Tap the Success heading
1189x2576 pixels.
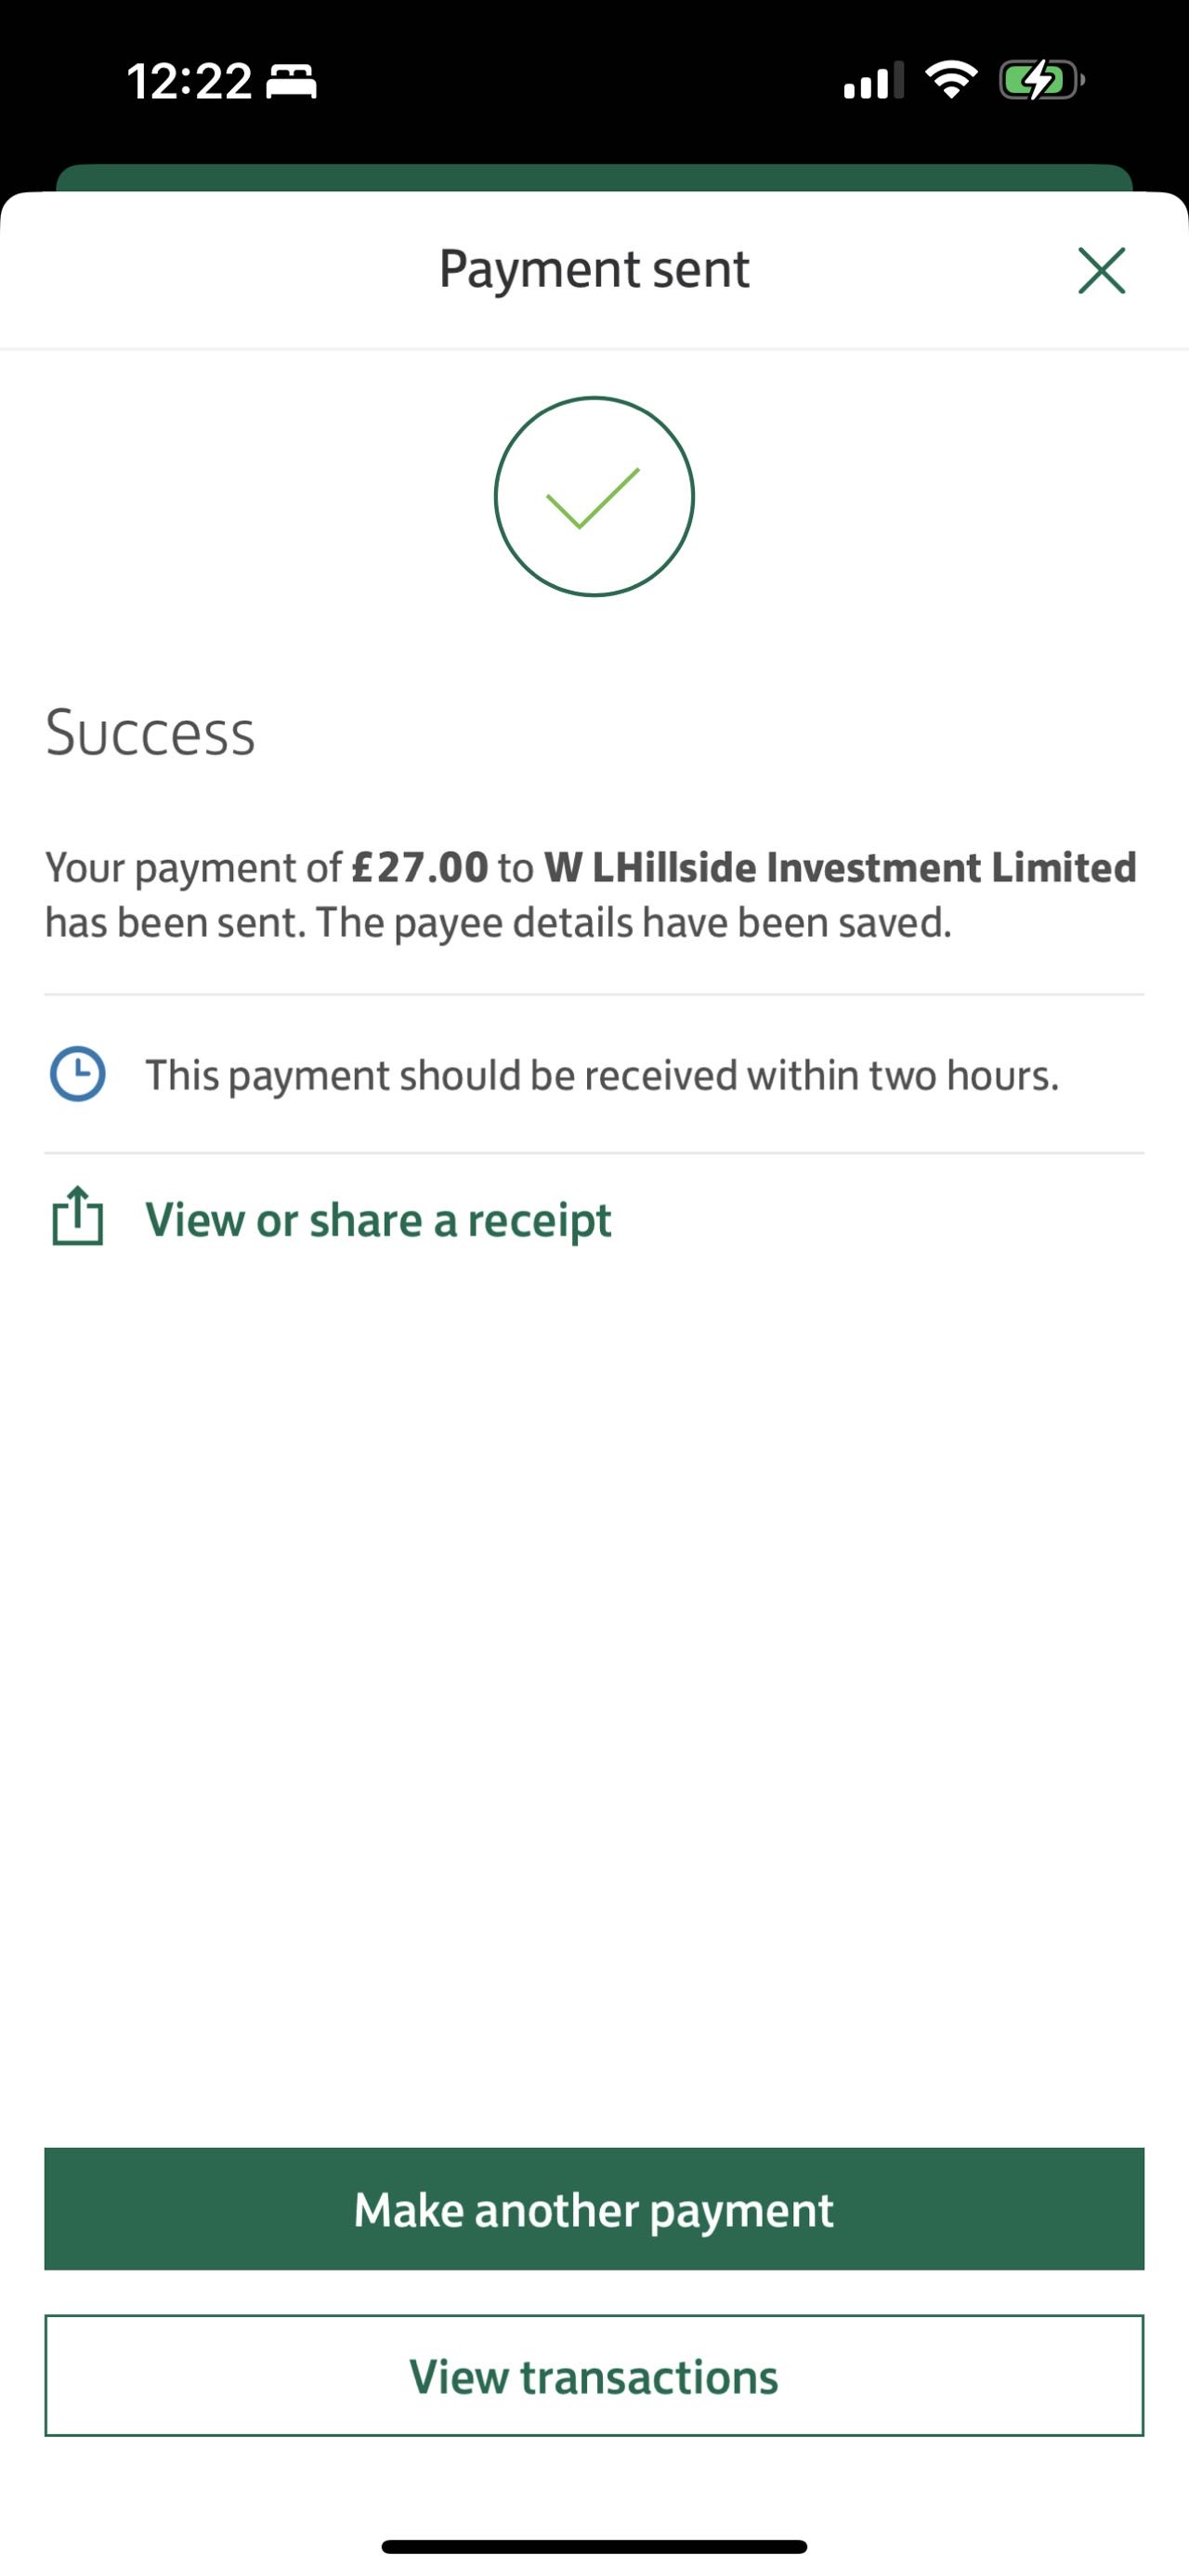pos(150,733)
